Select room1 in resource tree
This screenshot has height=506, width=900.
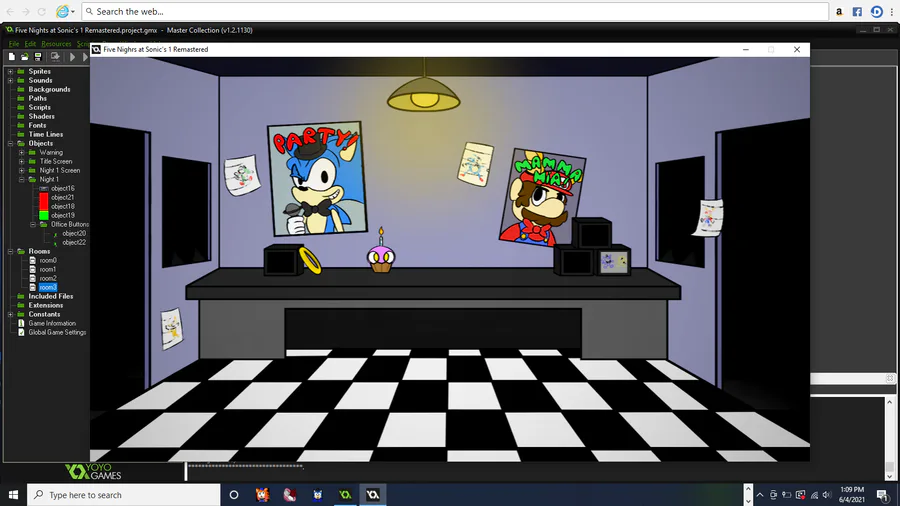48,269
